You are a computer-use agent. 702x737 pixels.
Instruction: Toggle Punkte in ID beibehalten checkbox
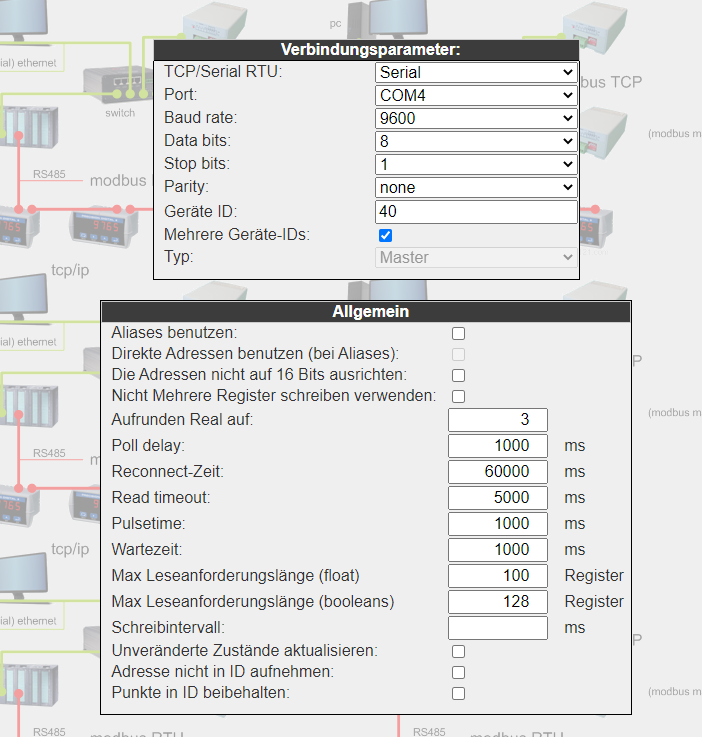[x=458, y=693]
